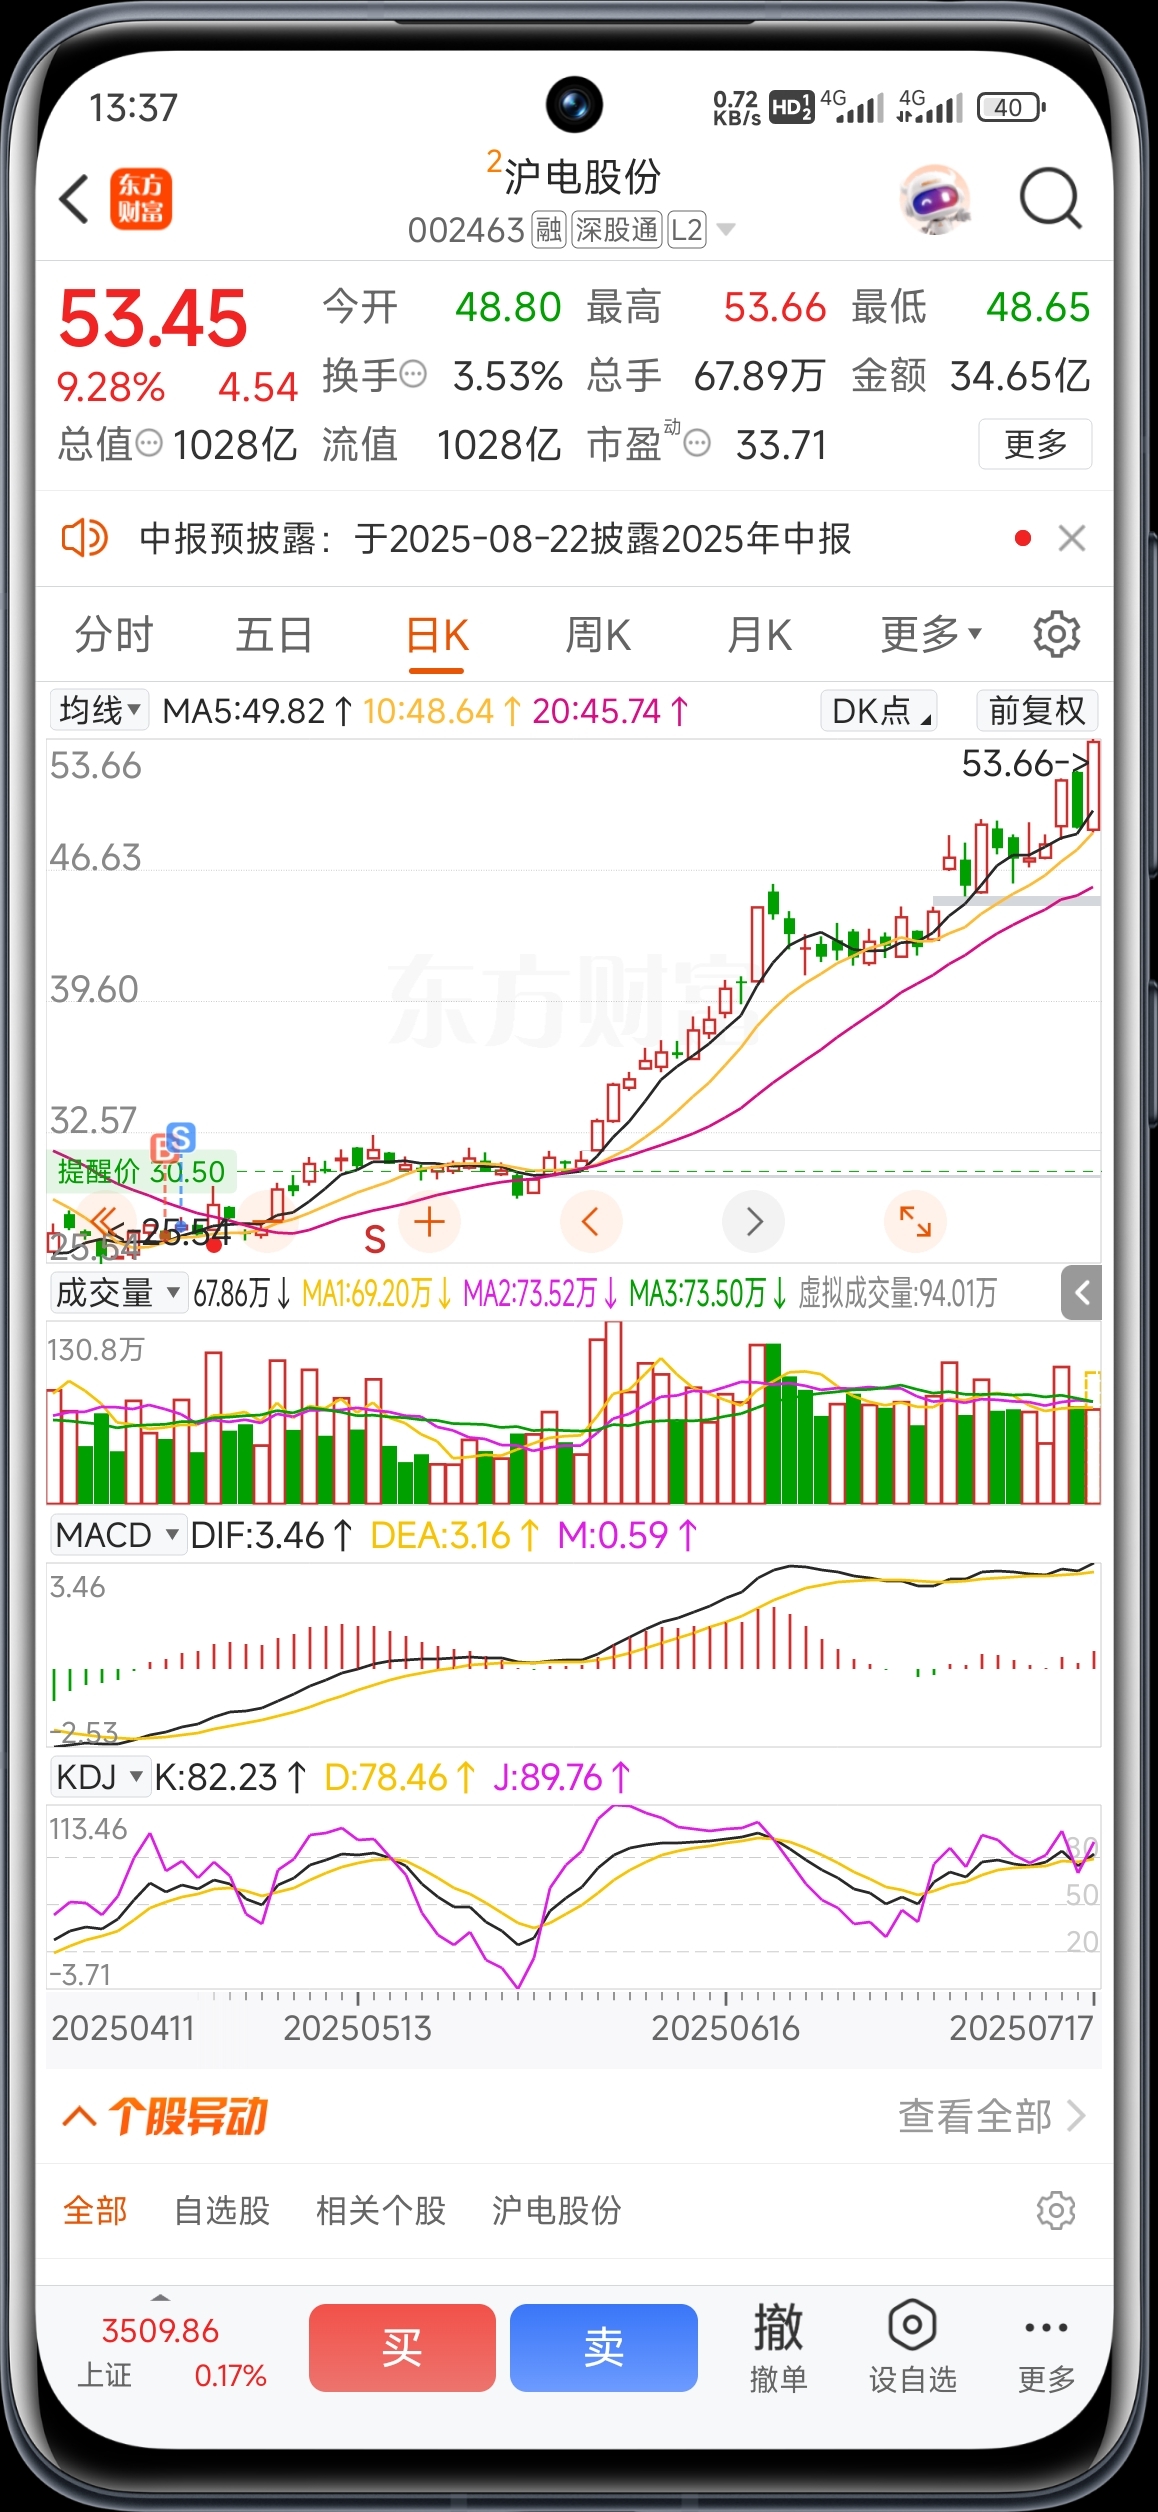Tap the speaker announcement icon

pos(84,538)
